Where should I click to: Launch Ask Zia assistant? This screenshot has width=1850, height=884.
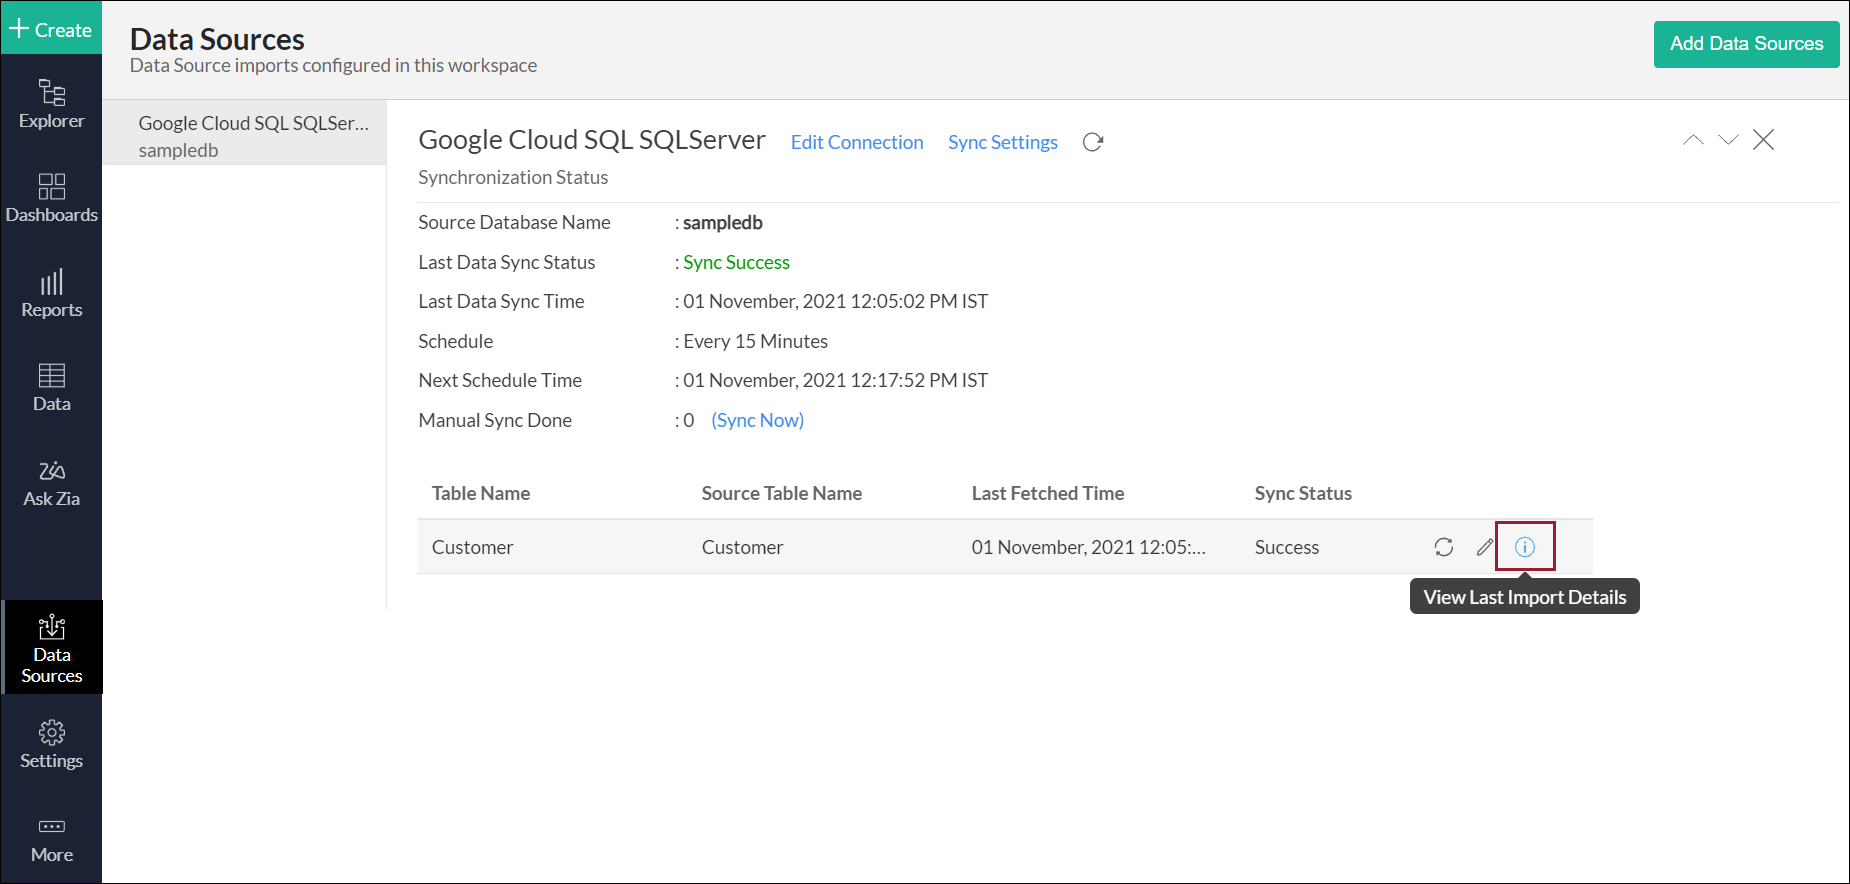pos(51,483)
